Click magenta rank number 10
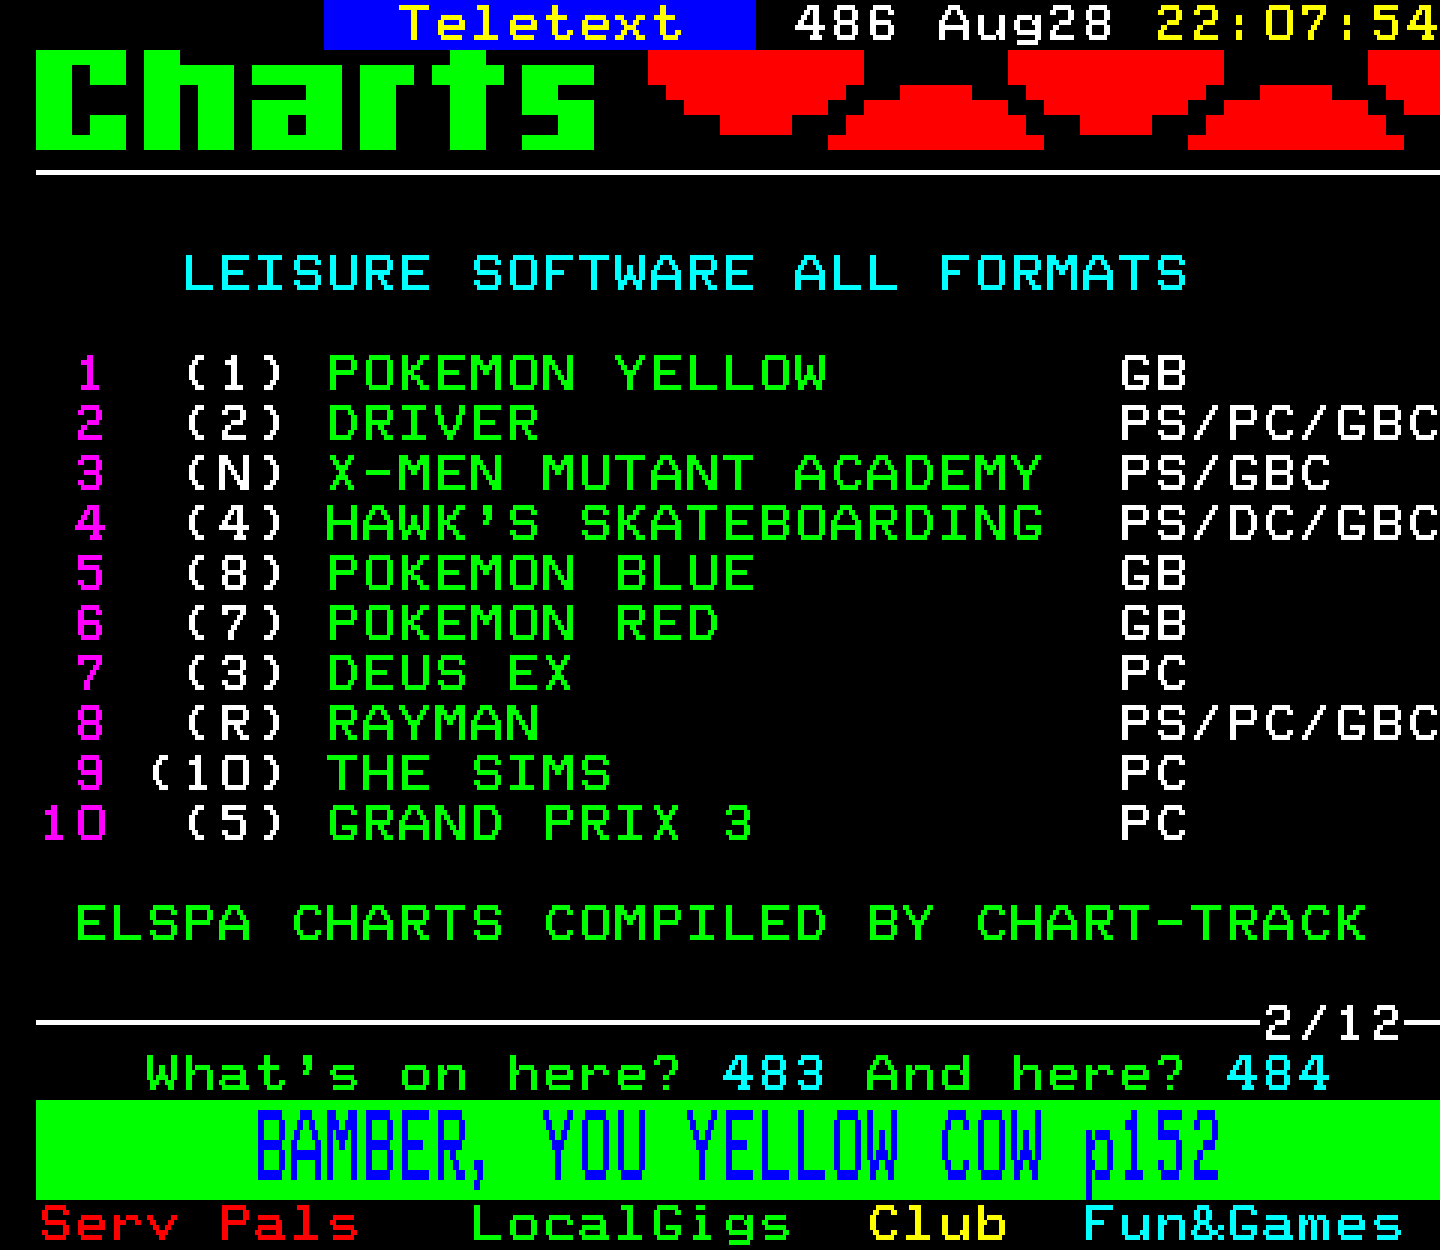The image size is (1440, 1250). (x=73, y=824)
